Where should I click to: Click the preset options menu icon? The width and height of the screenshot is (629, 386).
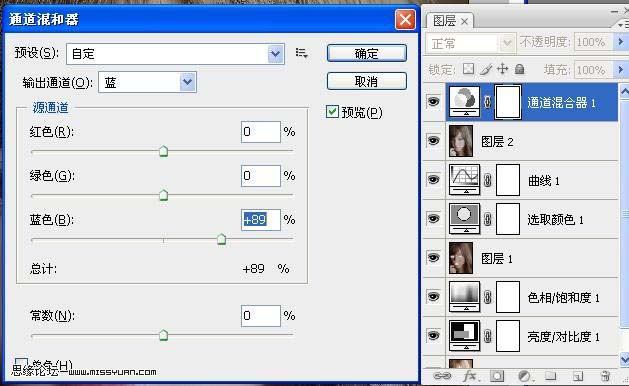tap(301, 53)
